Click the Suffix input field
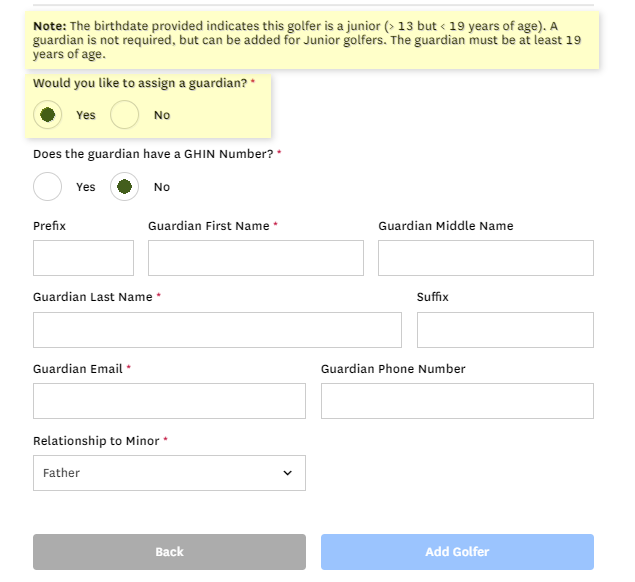Screen dimensions: 635x582 tap(505, 330)
